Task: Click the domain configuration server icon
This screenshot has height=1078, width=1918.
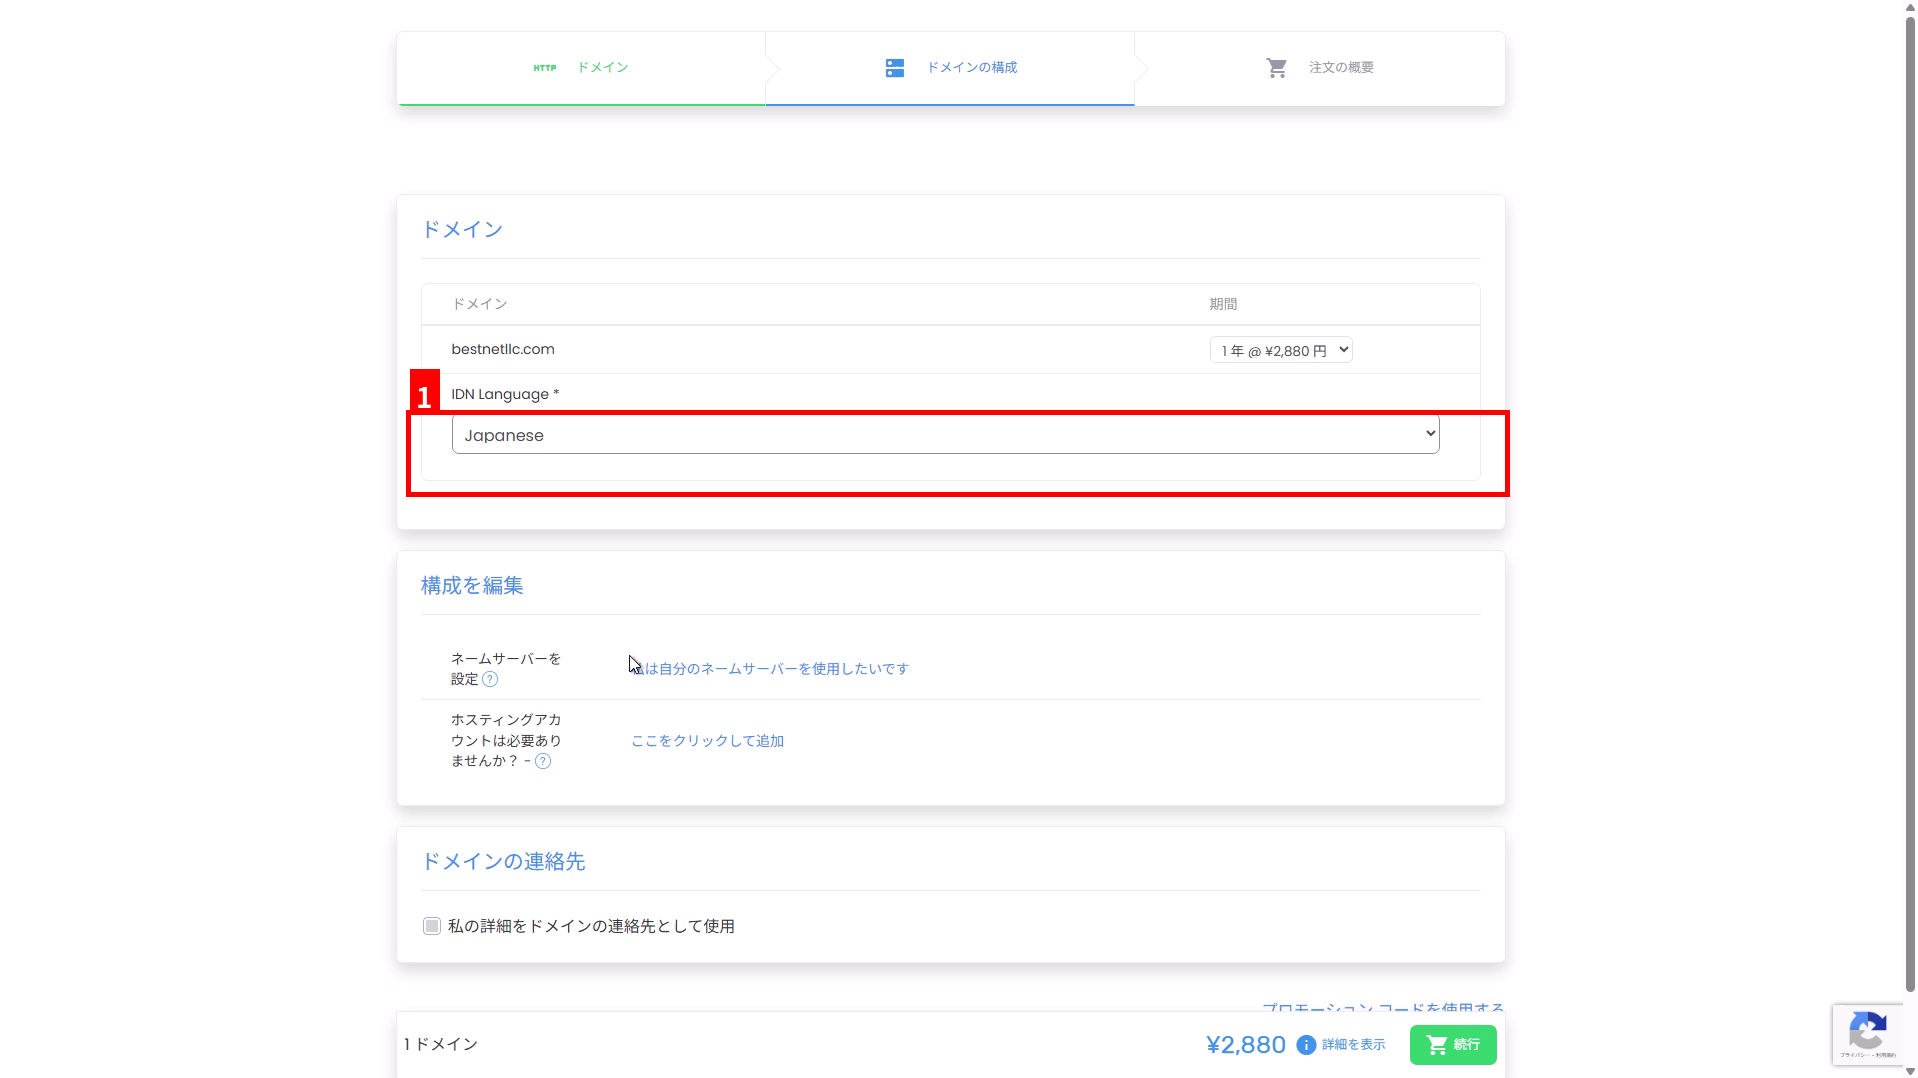Action: (x=894, y=68)
